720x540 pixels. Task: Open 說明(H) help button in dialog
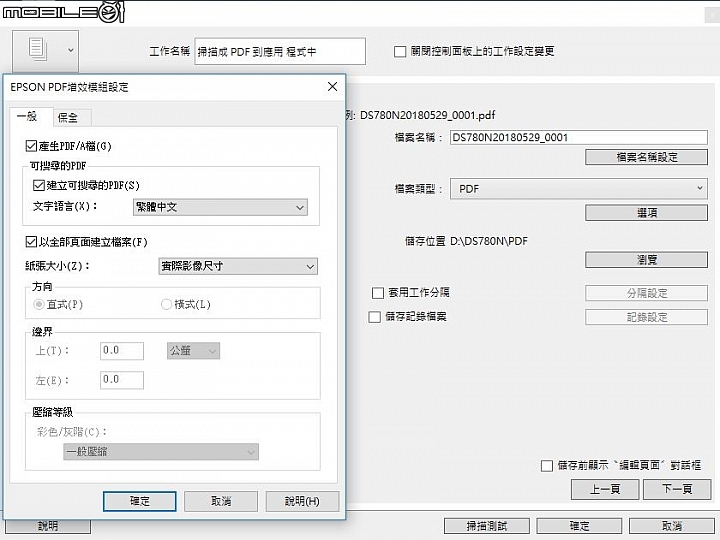pyautogui.click(x=302, y=501)
